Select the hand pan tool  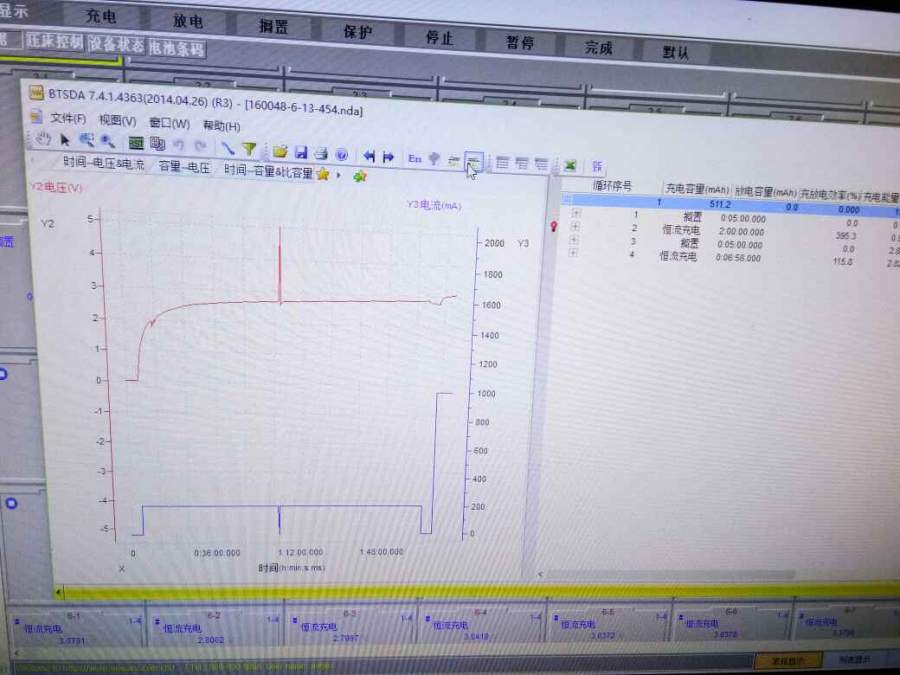tap(44, 139)
